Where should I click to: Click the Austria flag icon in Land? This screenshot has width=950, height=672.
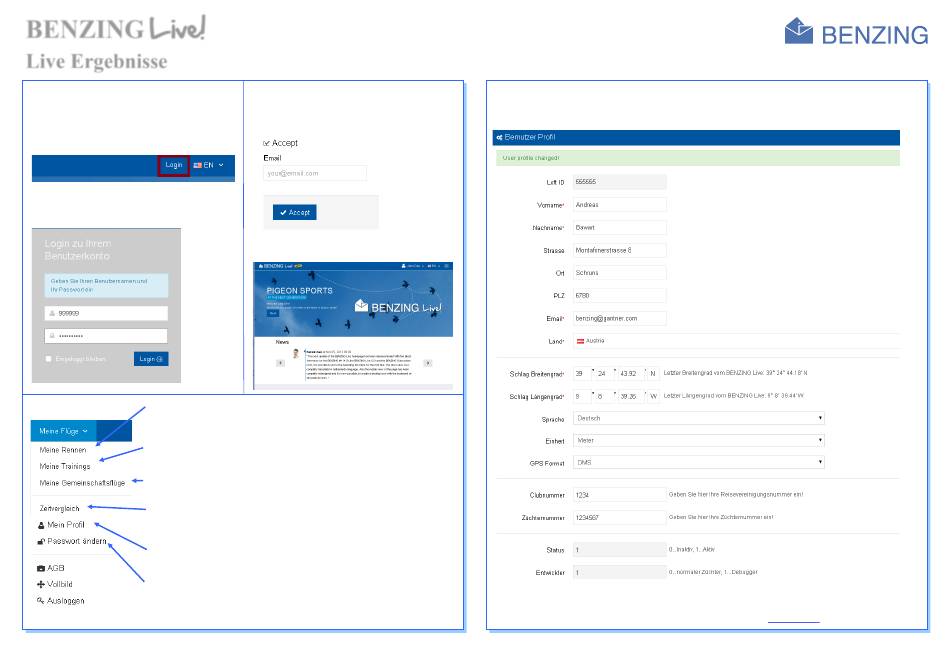(x=580, y=342)
